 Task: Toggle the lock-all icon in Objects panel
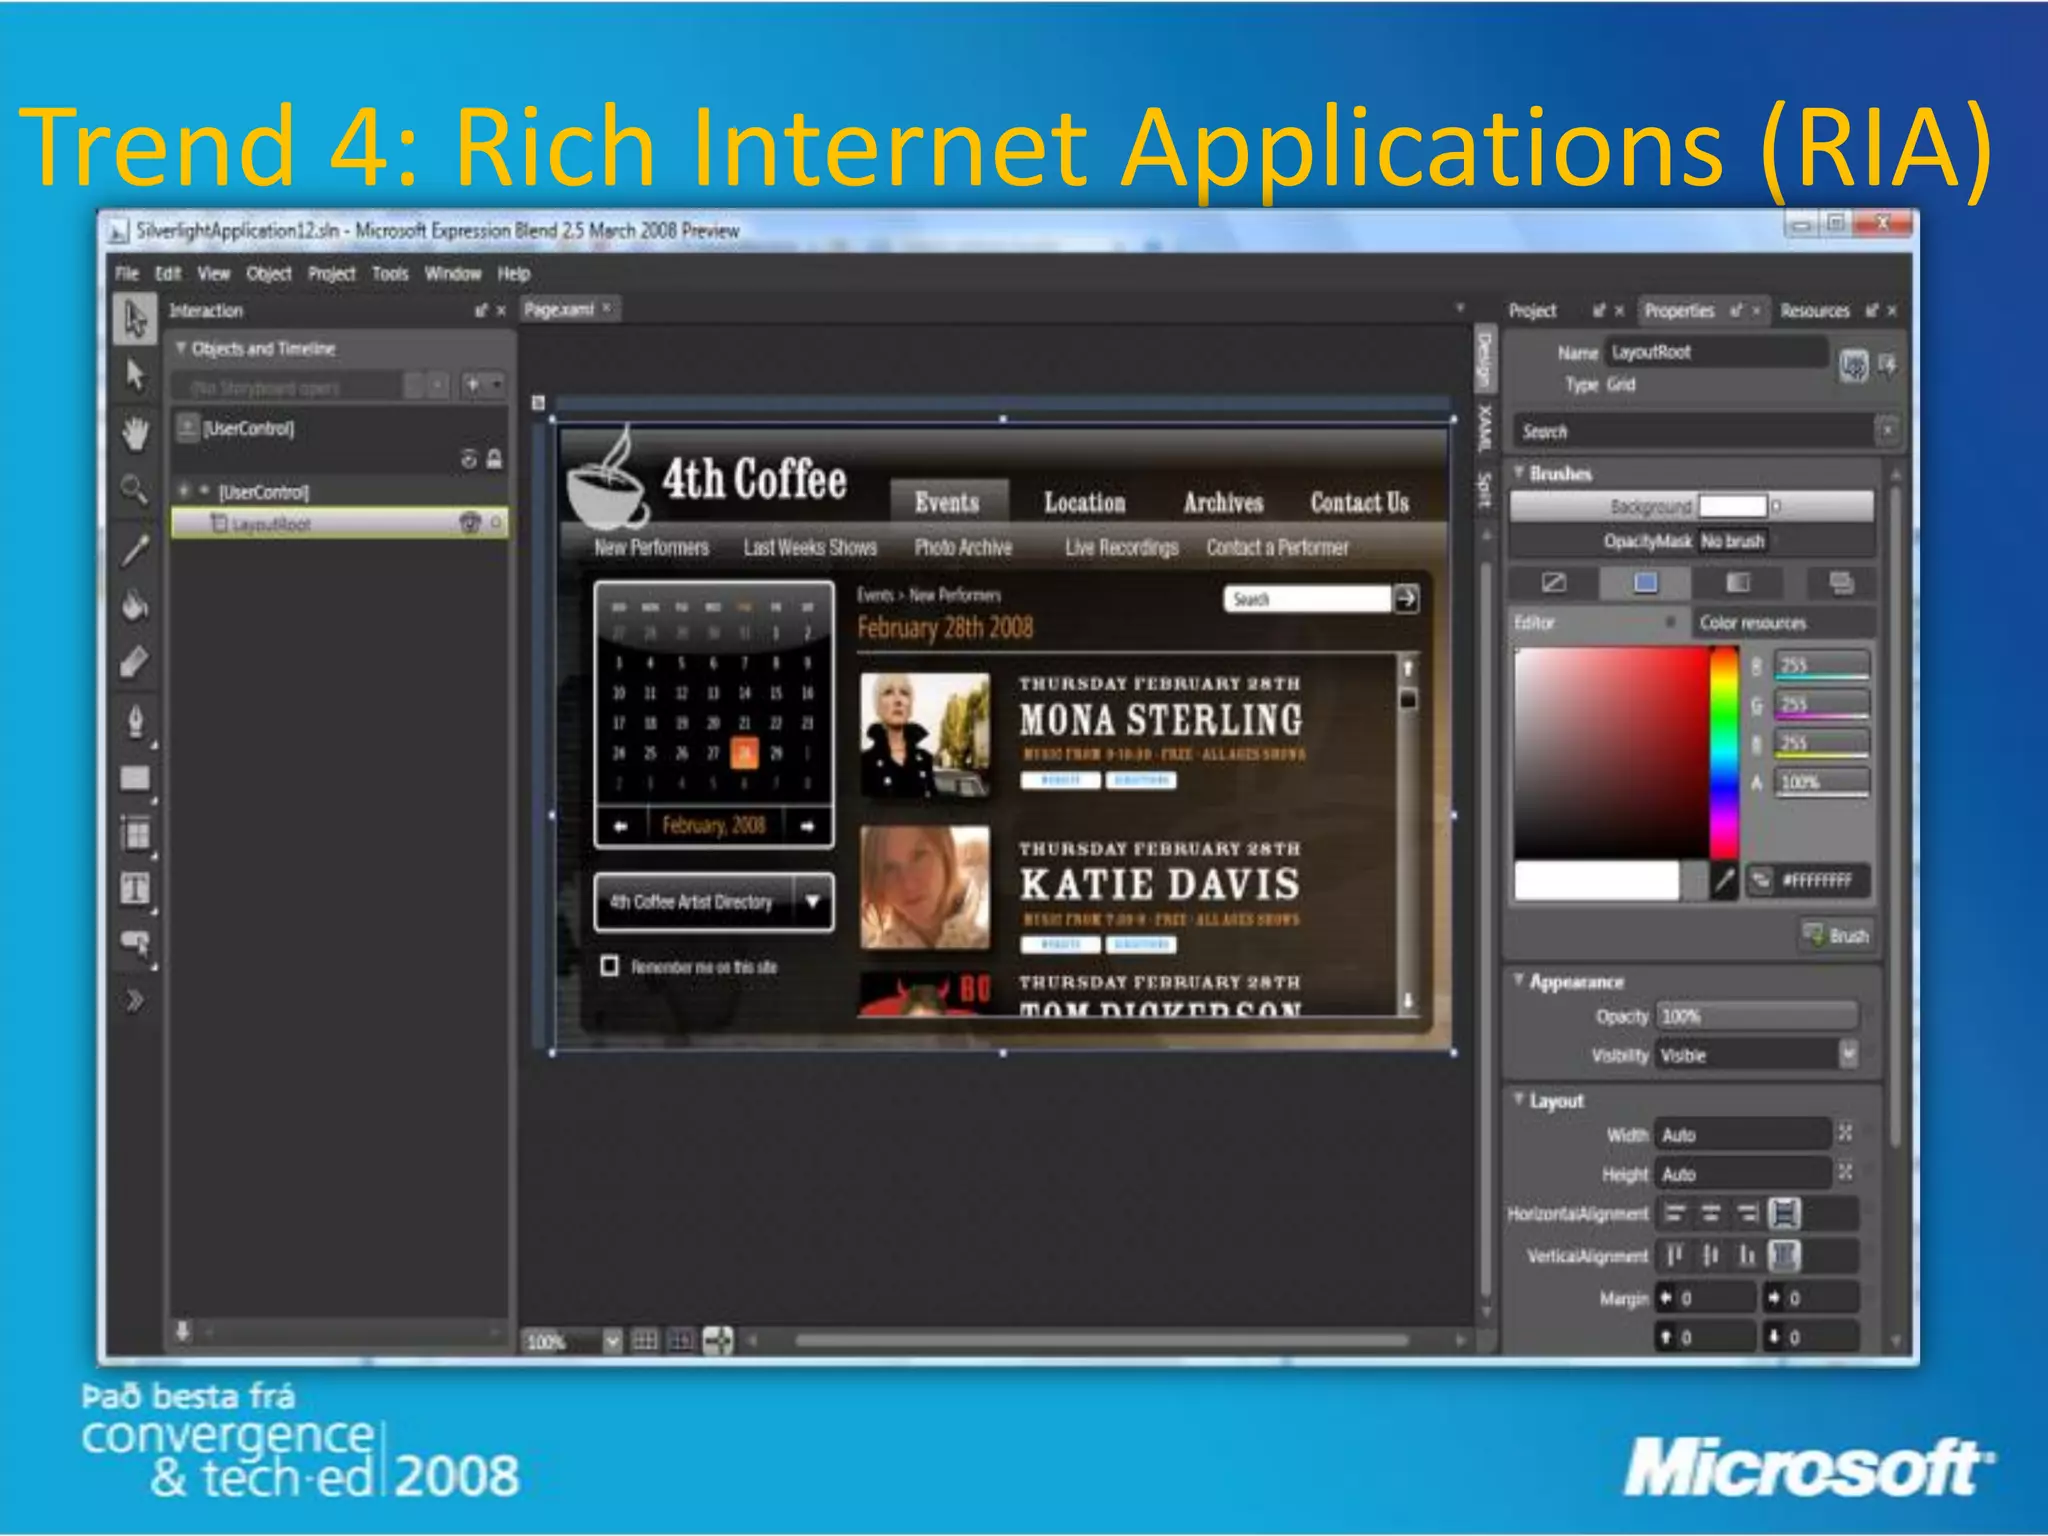point(494,459)
